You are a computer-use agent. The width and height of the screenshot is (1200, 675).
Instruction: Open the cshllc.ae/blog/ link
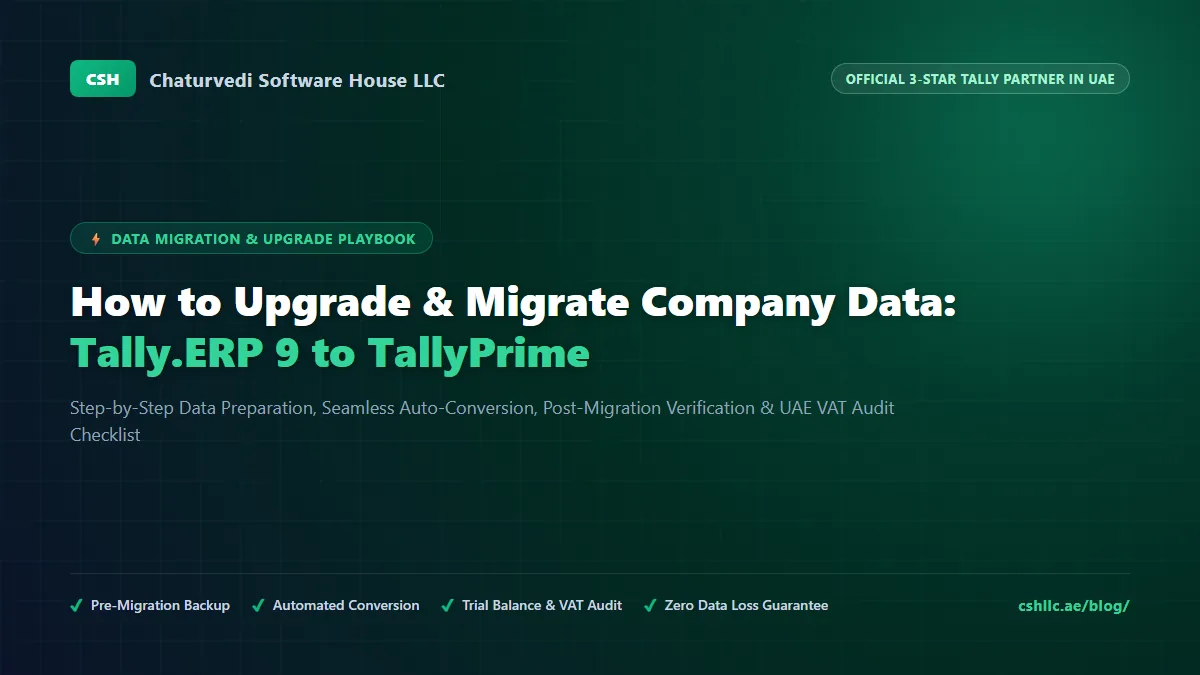pyautogui.click(x=1073, y=605)
